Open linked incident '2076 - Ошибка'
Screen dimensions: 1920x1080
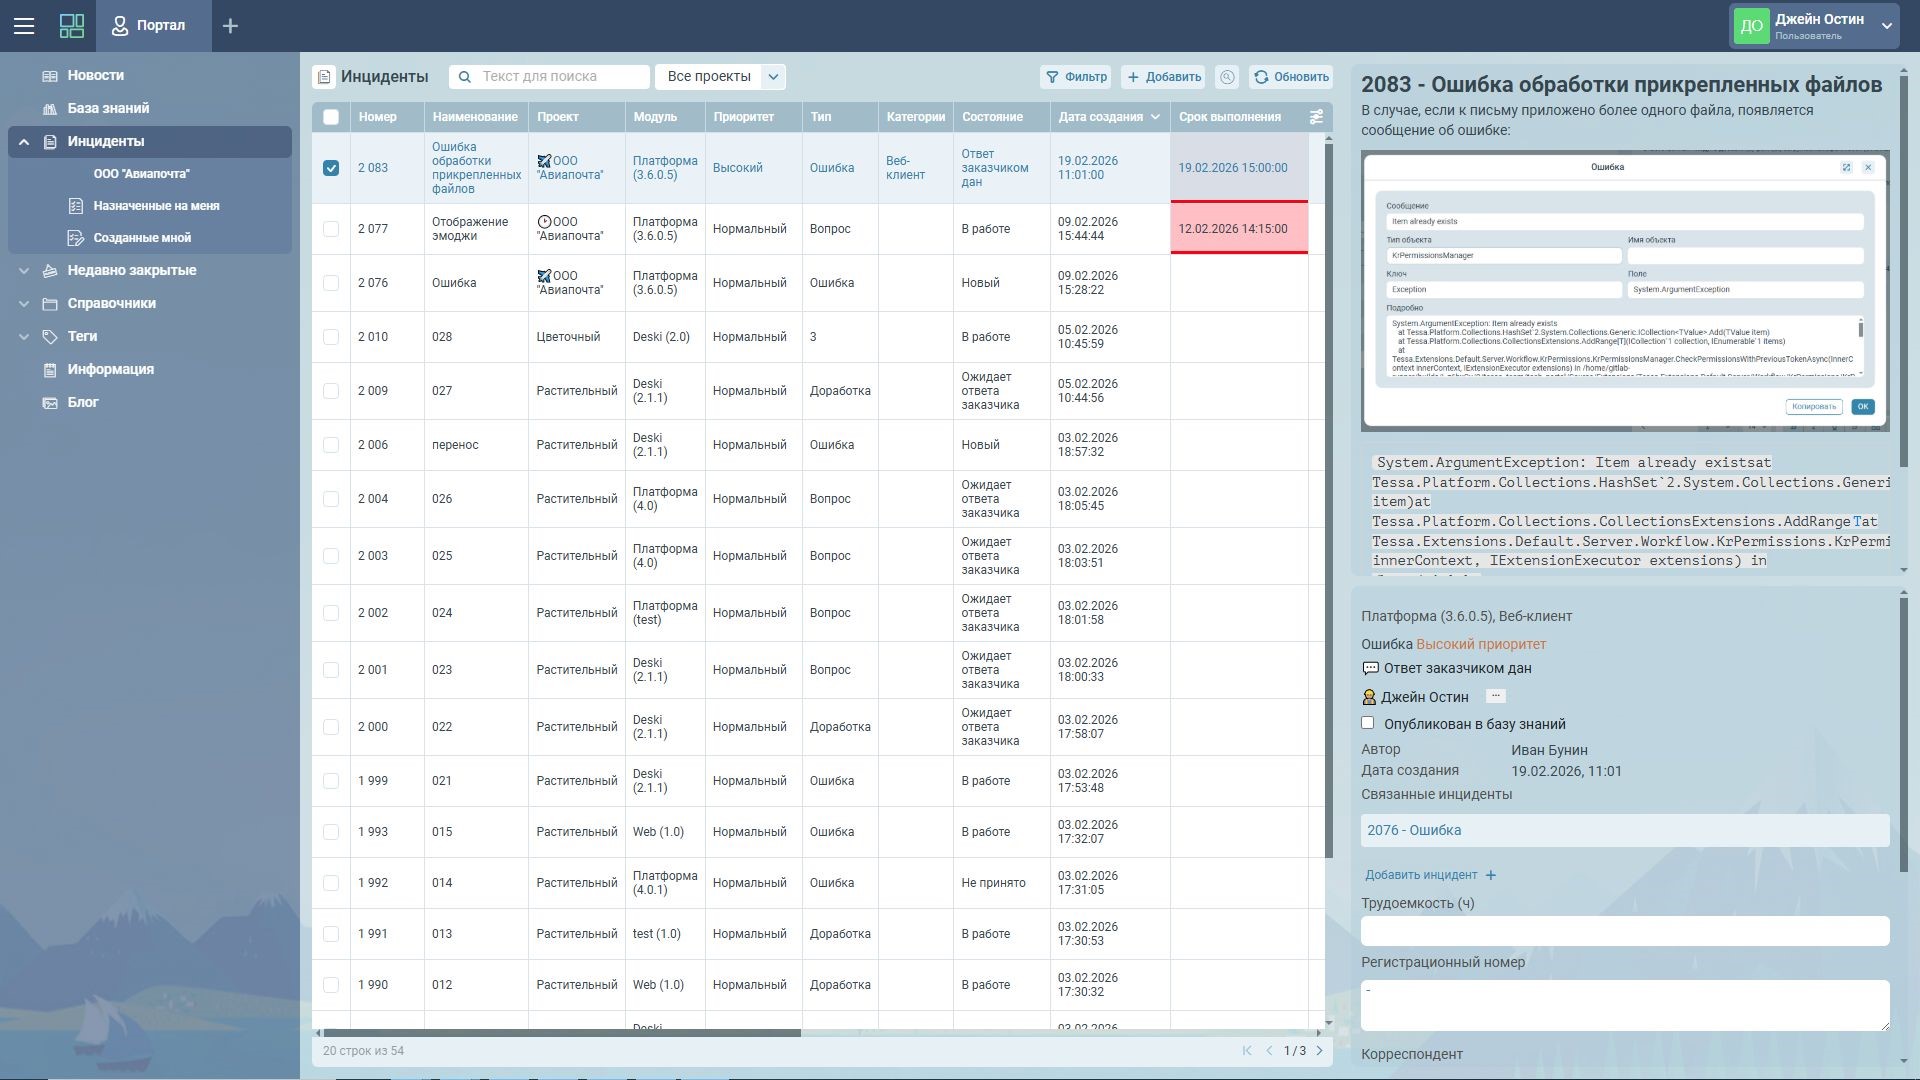pos(1414,830)
